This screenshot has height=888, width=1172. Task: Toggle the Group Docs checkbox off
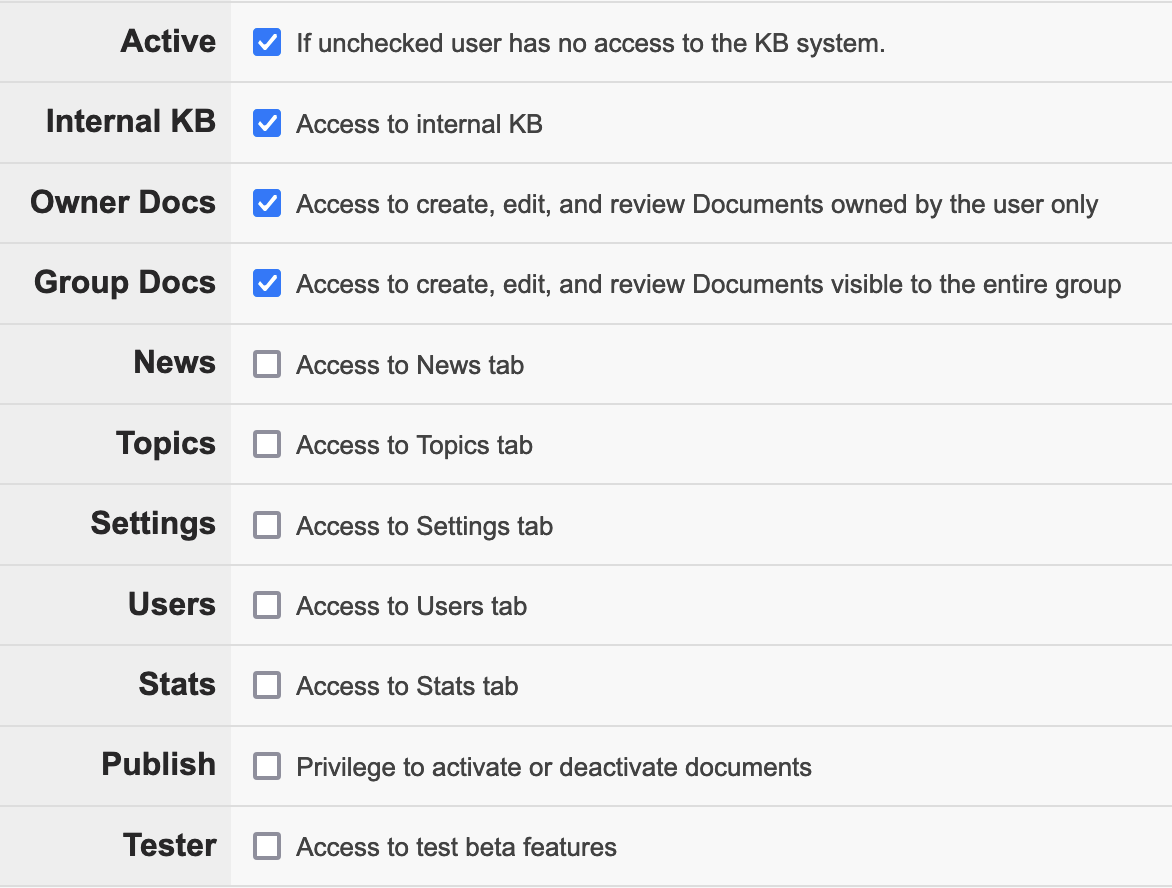click(267, 284)
